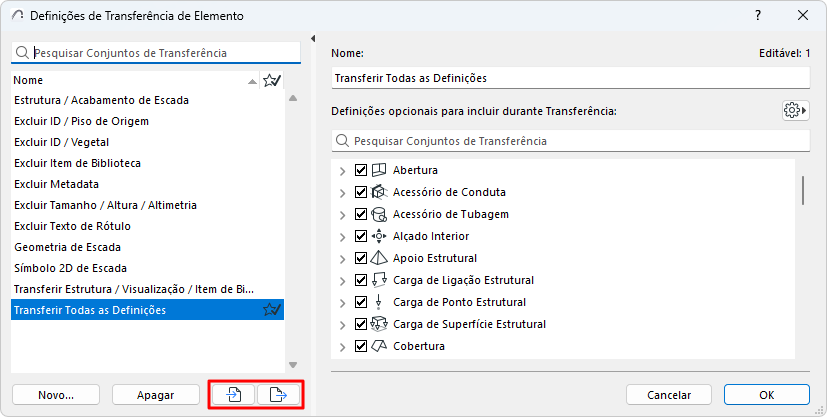Click the Alçado Interior icon
827x417 pixels.
click(x=379, y=236)
